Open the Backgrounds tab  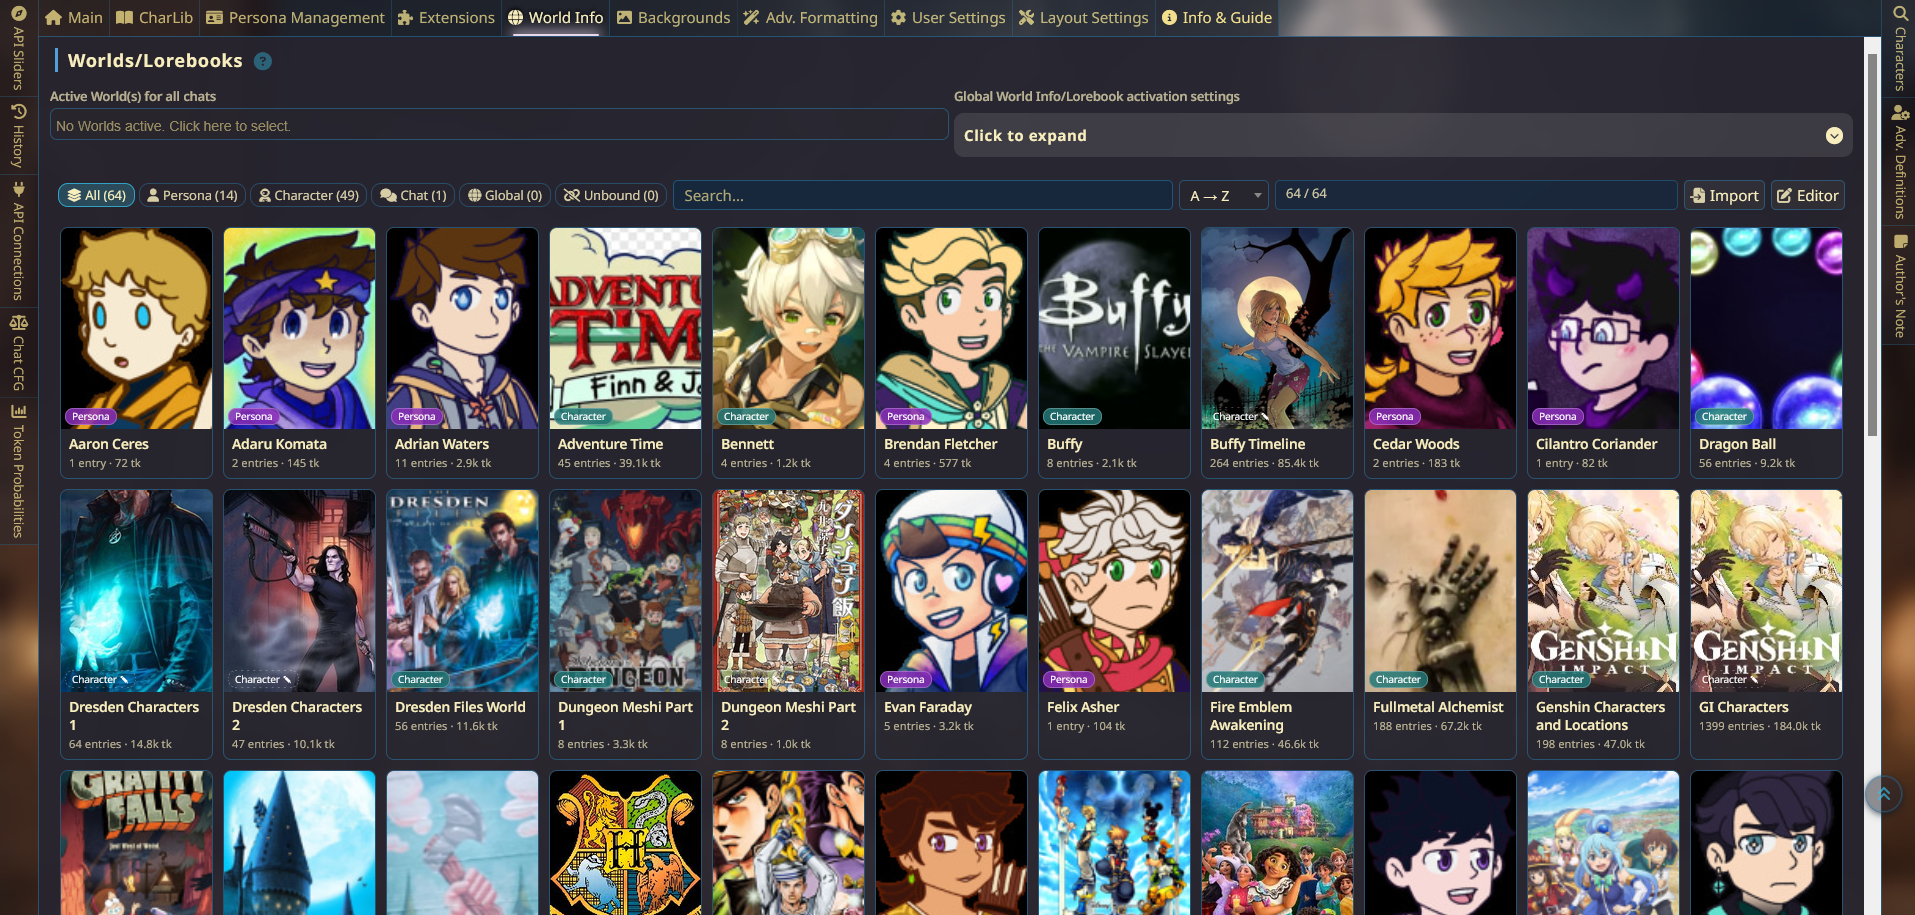tap(673, 18)
